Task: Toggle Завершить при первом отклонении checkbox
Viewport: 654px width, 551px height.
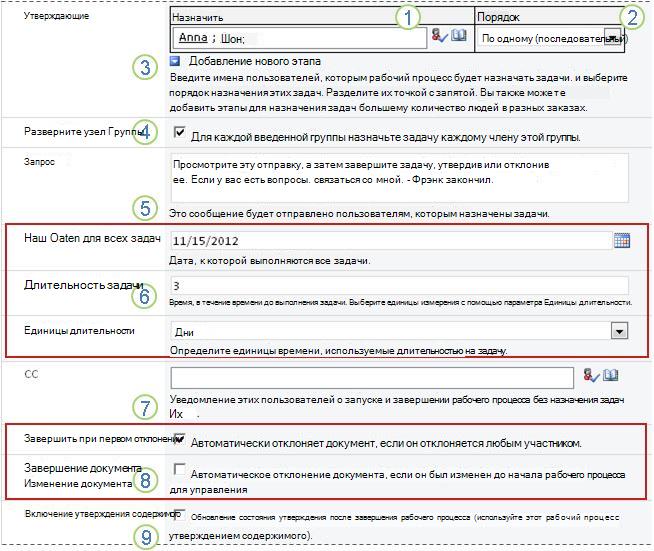Action: tap(179, 438)
